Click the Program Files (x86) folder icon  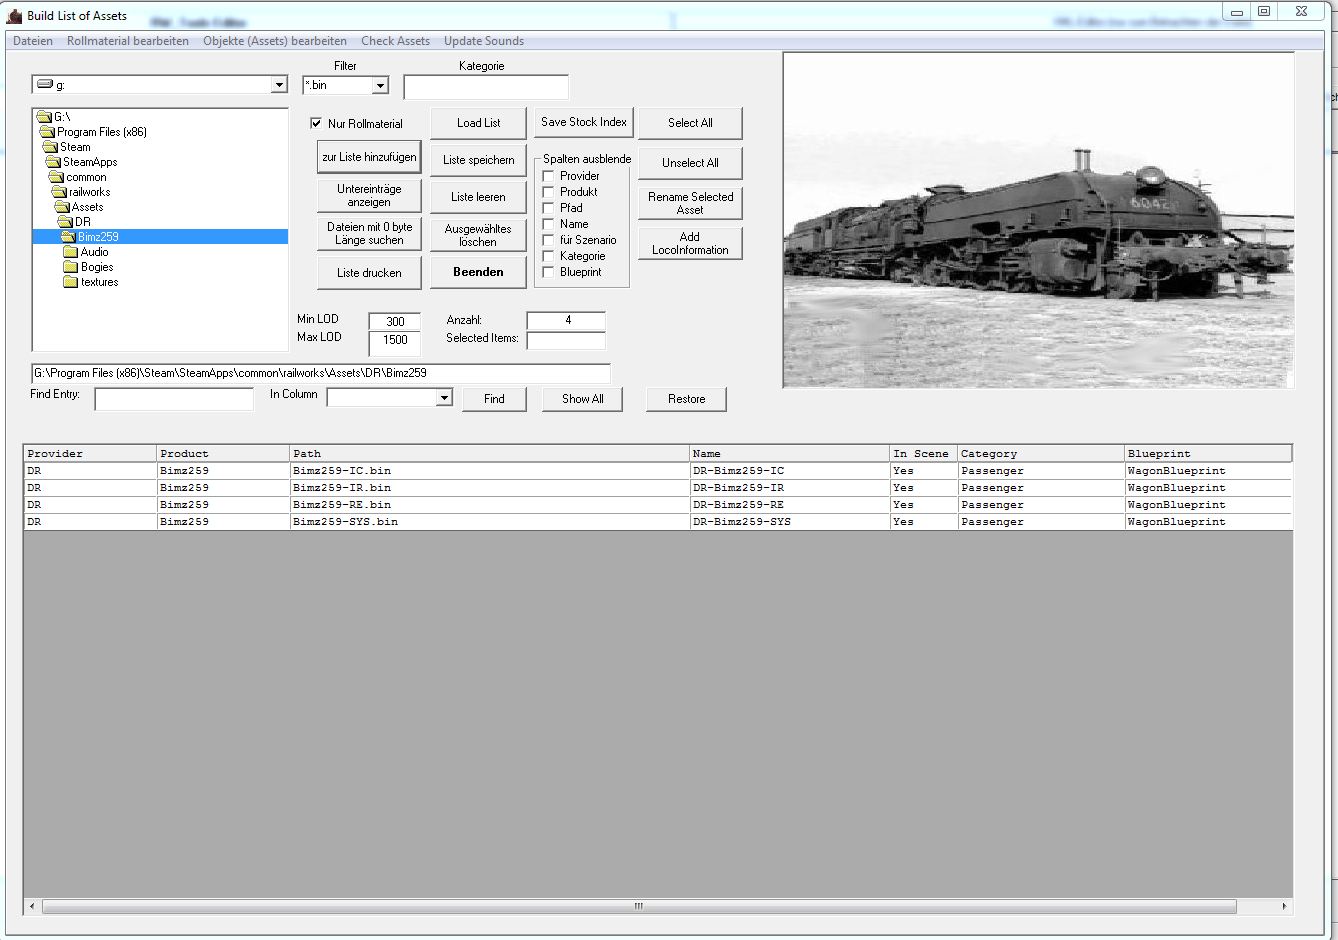click(x=46, y=132)
